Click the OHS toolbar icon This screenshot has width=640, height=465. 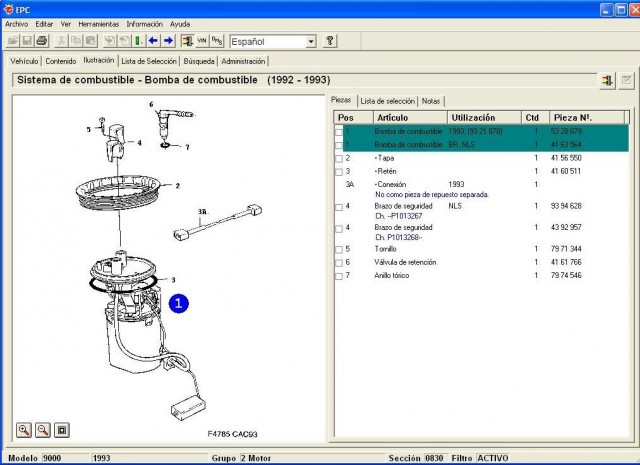coord(217,41)
